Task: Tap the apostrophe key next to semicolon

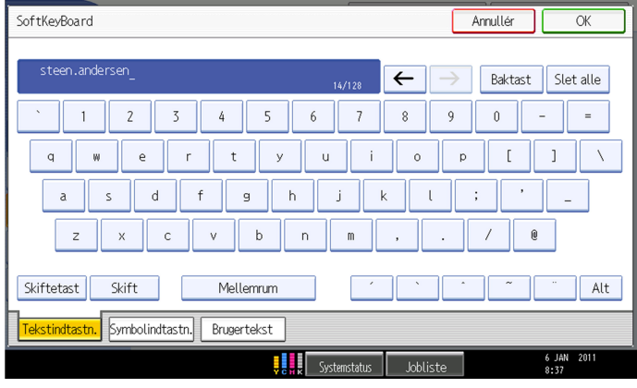Action: click(522, 195)
